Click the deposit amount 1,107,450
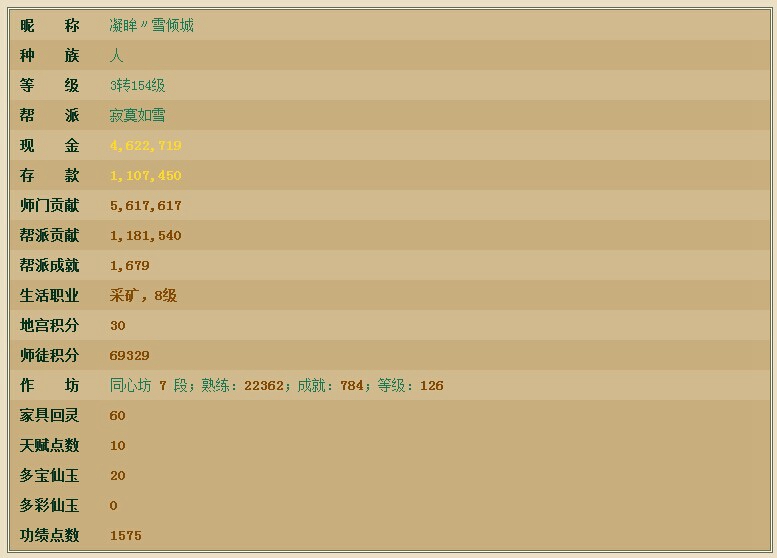Screen dimensions: 777x558 pyautogui.click(x=145, y=176)
